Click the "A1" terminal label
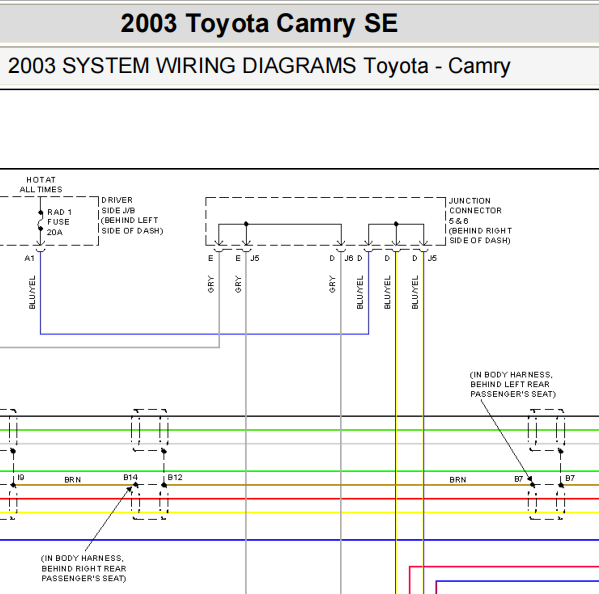Viewport: 599px width, 594px height. (x=29, y=258)
